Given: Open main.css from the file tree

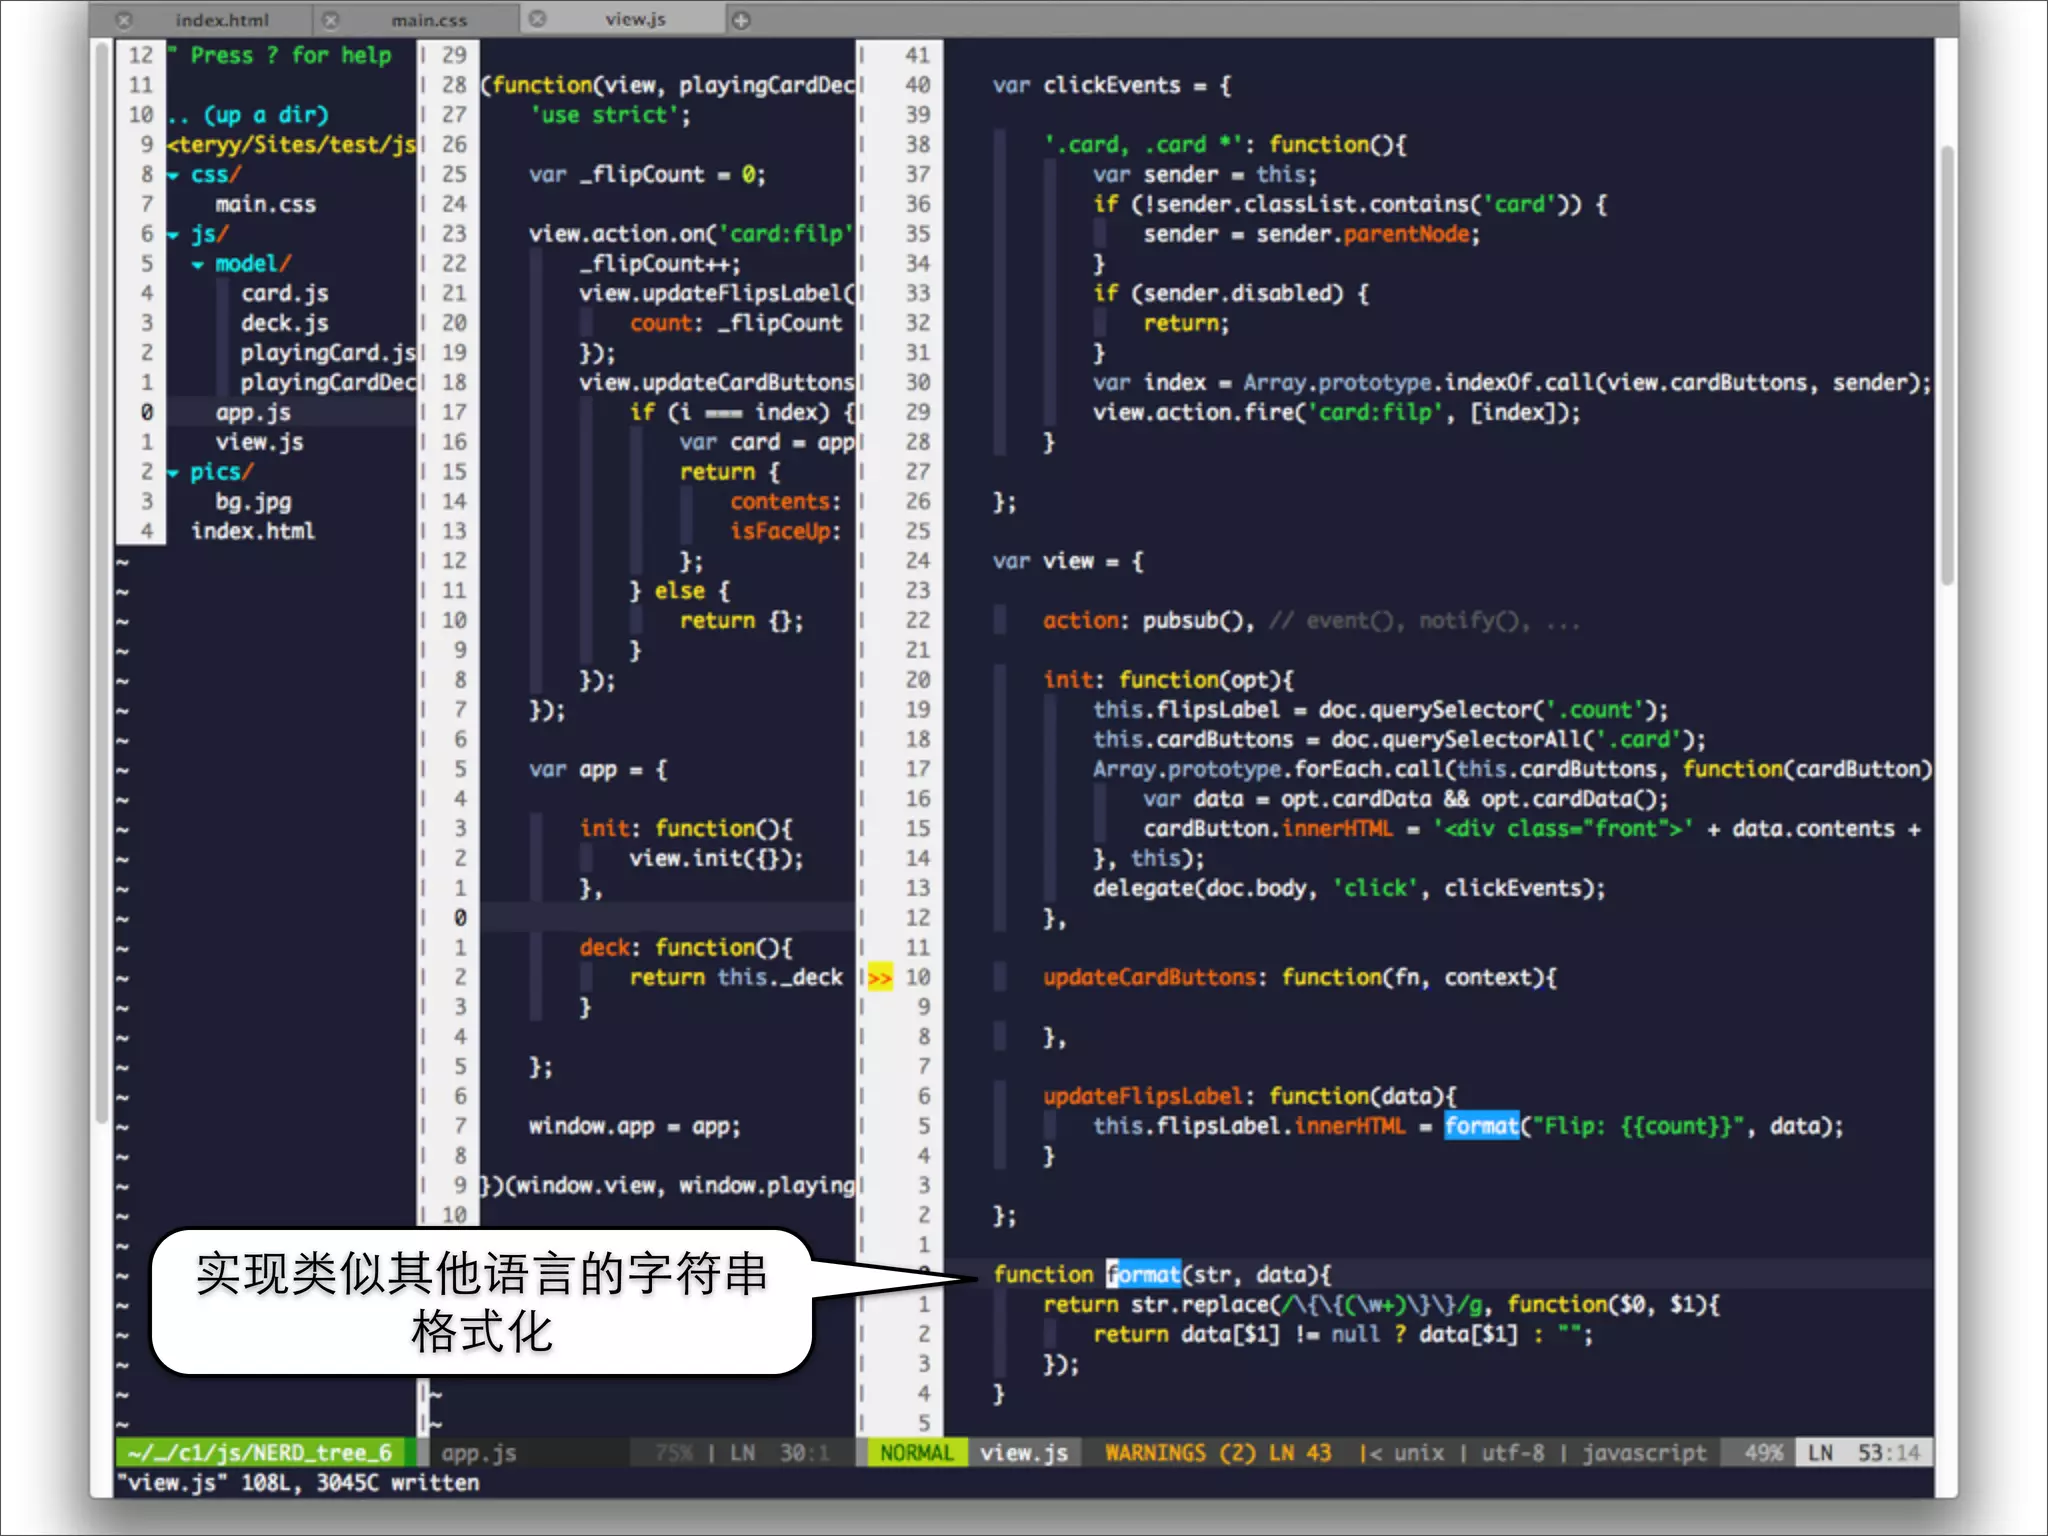Looking at the screenshot, I should tap(265, 204).
